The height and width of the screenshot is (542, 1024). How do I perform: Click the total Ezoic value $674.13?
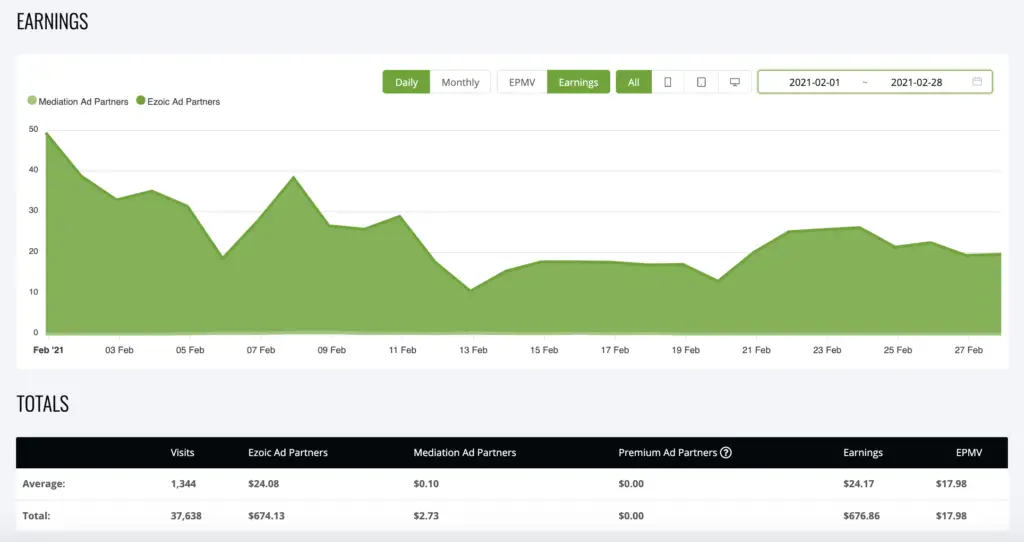click(266, 516)
